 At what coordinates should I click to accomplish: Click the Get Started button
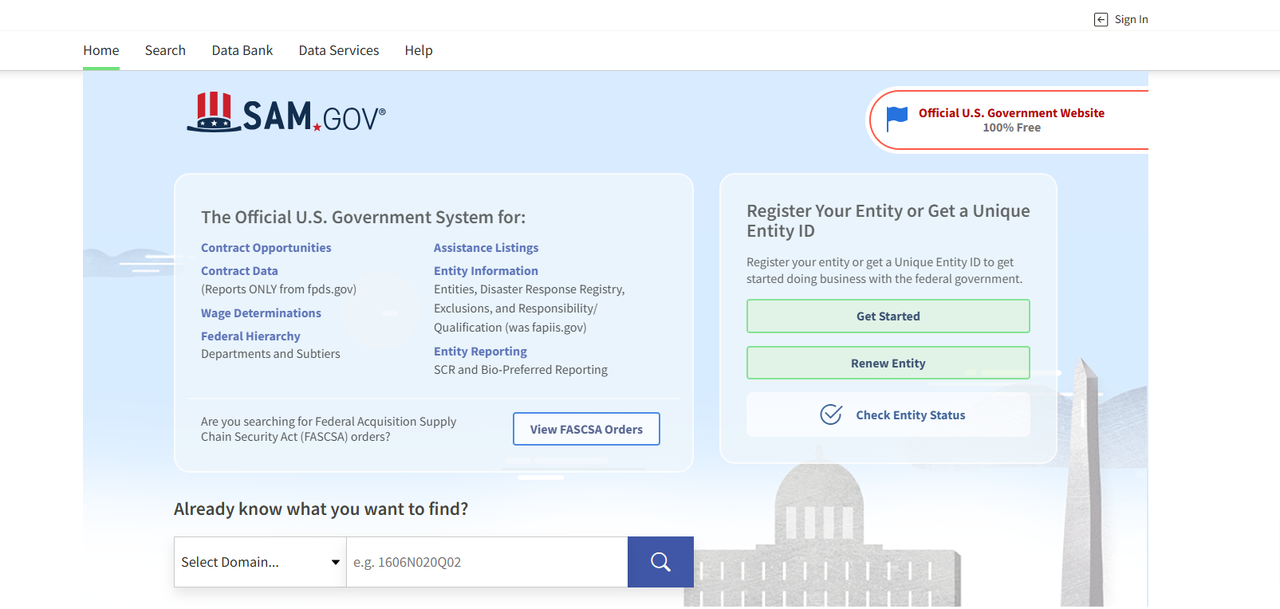click(888, 316)
